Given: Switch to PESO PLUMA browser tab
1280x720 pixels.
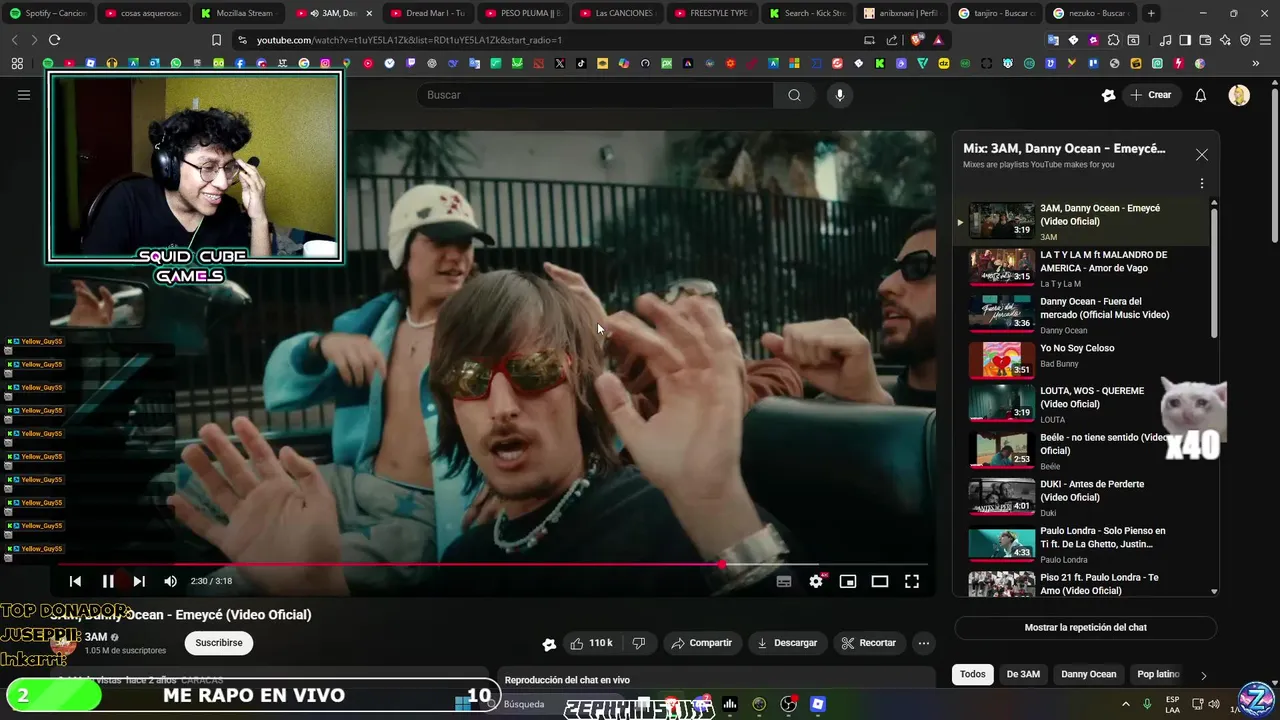Looking at the screenshot, I should [522, 13].
